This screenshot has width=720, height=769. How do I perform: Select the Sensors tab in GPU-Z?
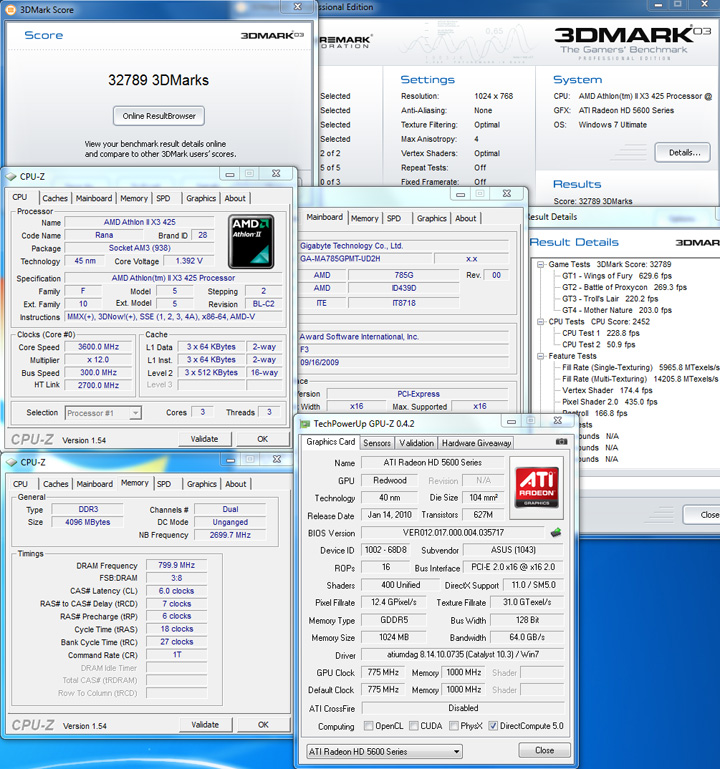coord(377,443)
